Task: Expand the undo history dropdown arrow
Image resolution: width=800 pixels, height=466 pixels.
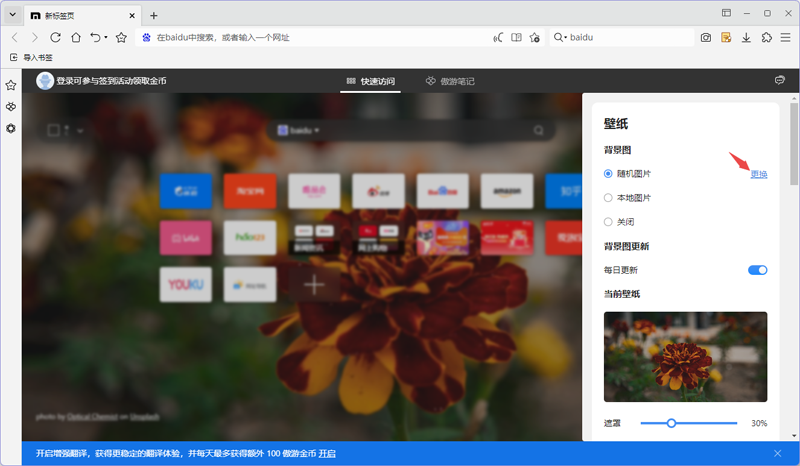Action: (x=106, y=37)
